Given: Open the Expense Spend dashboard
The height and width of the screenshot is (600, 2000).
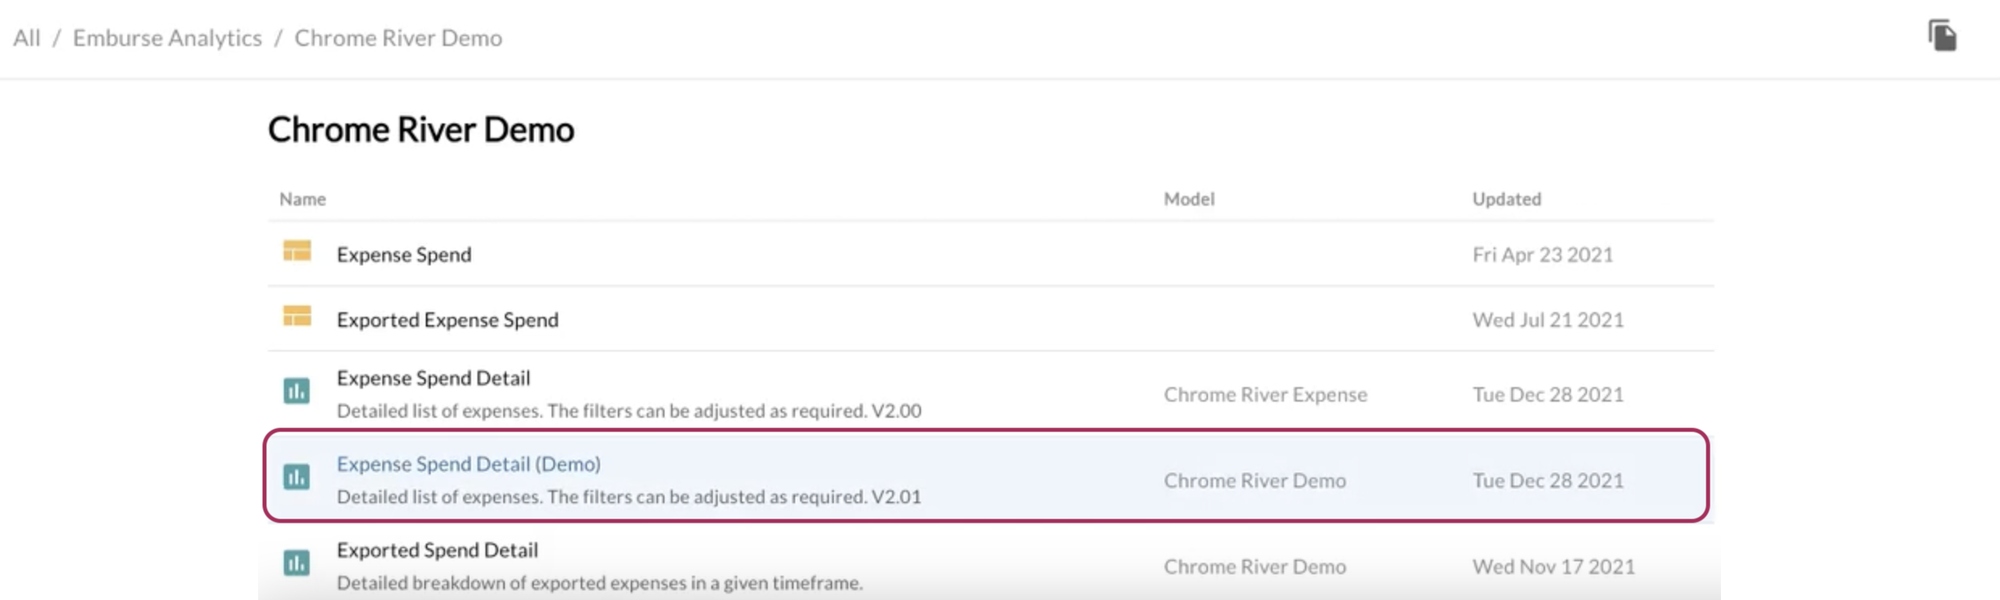Looking at the screenshot, I should 404,255.
